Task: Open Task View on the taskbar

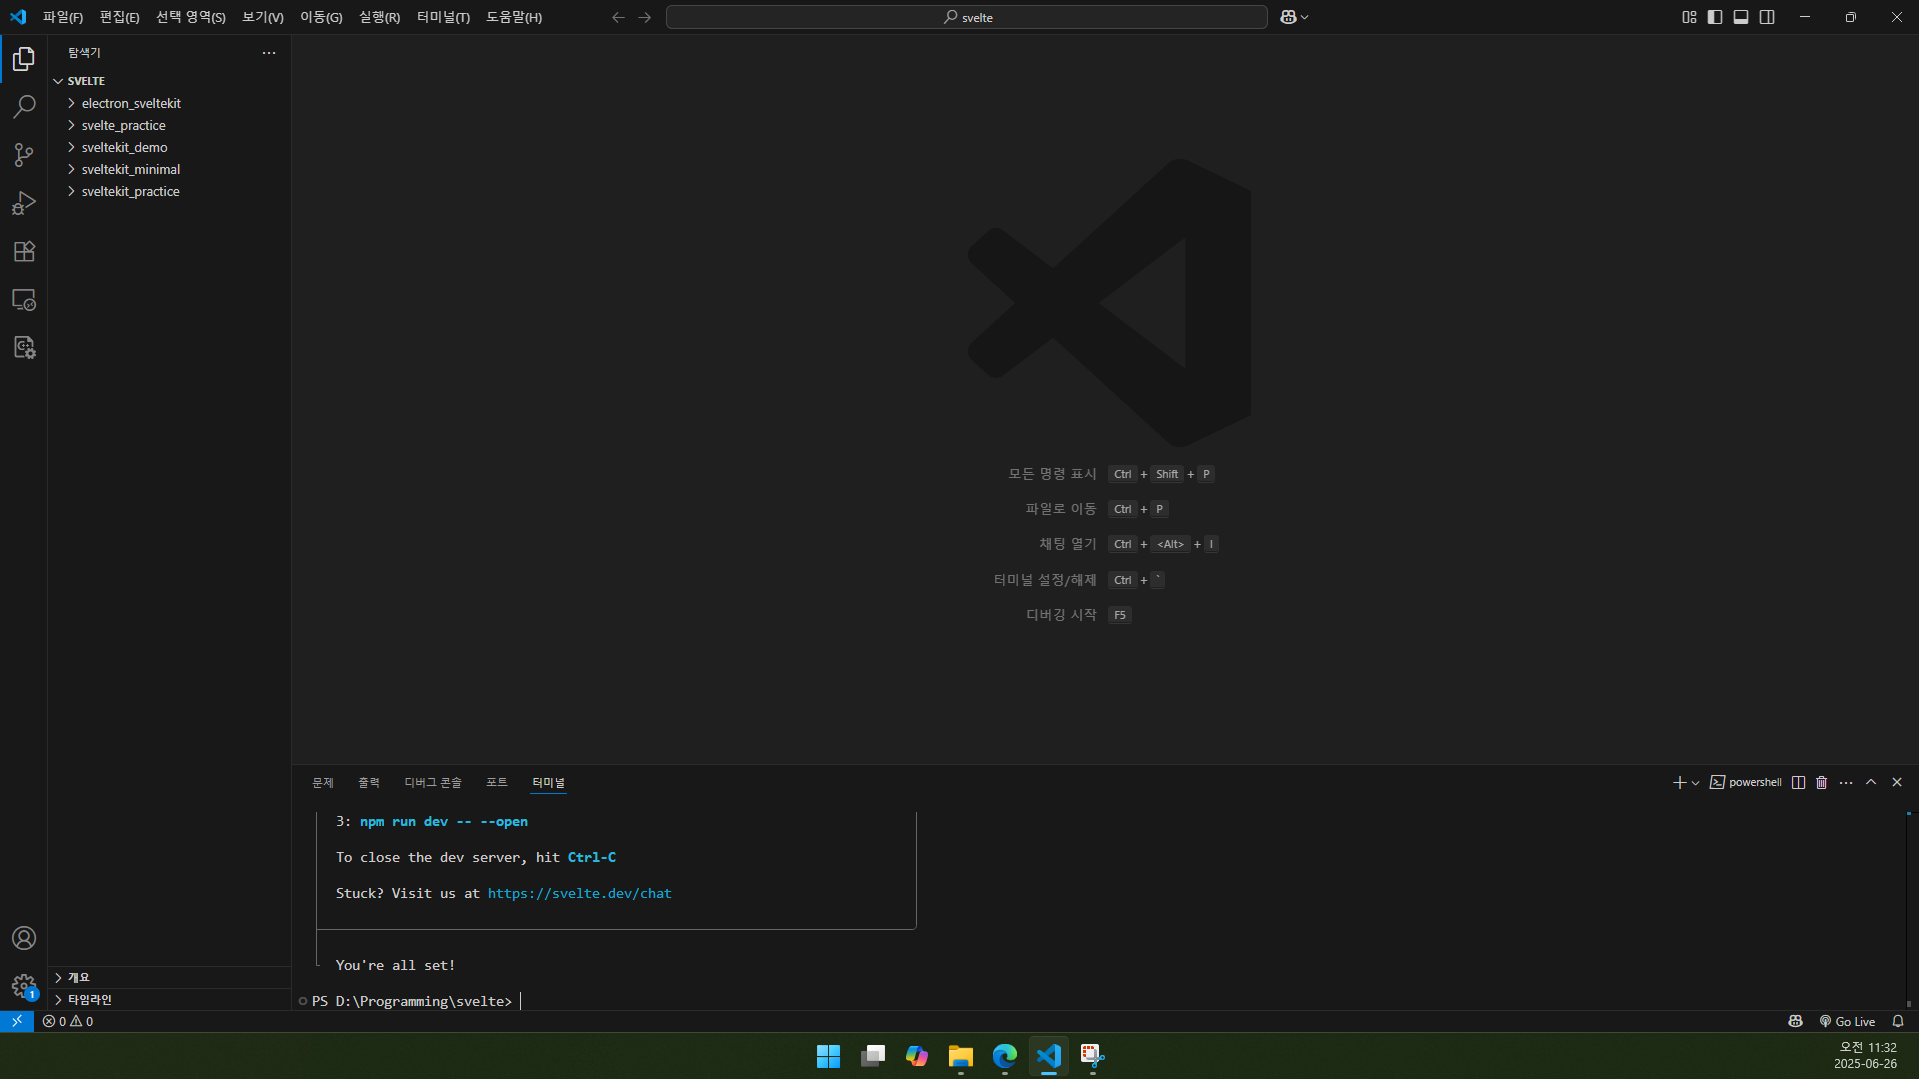Action: tap(872, 1056)
